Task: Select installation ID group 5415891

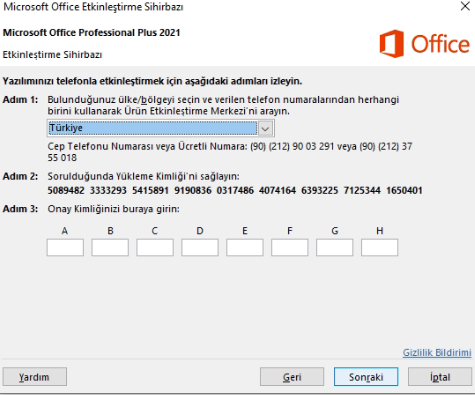Action: tap(150, 191)
